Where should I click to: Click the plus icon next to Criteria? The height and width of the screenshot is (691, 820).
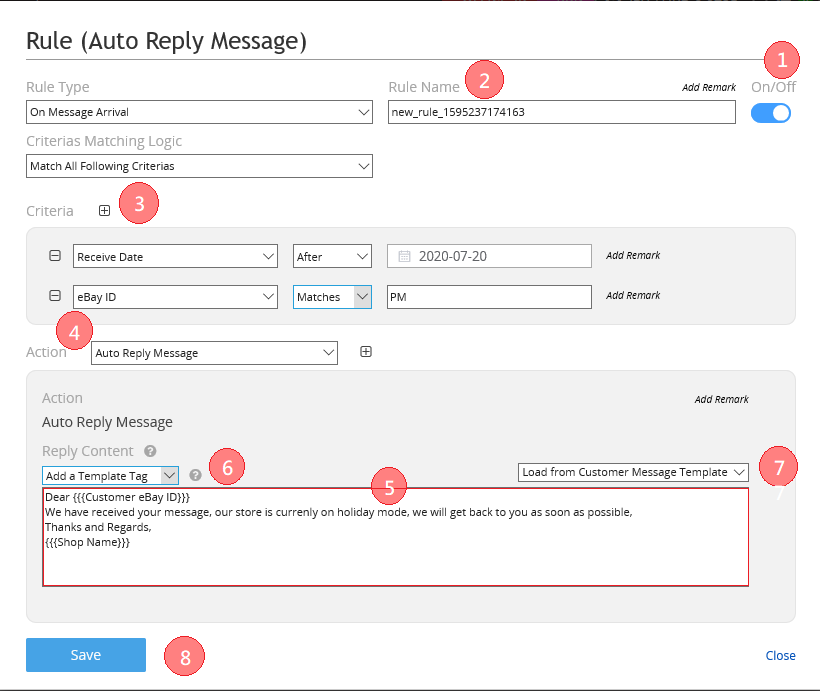coord(105,211)
